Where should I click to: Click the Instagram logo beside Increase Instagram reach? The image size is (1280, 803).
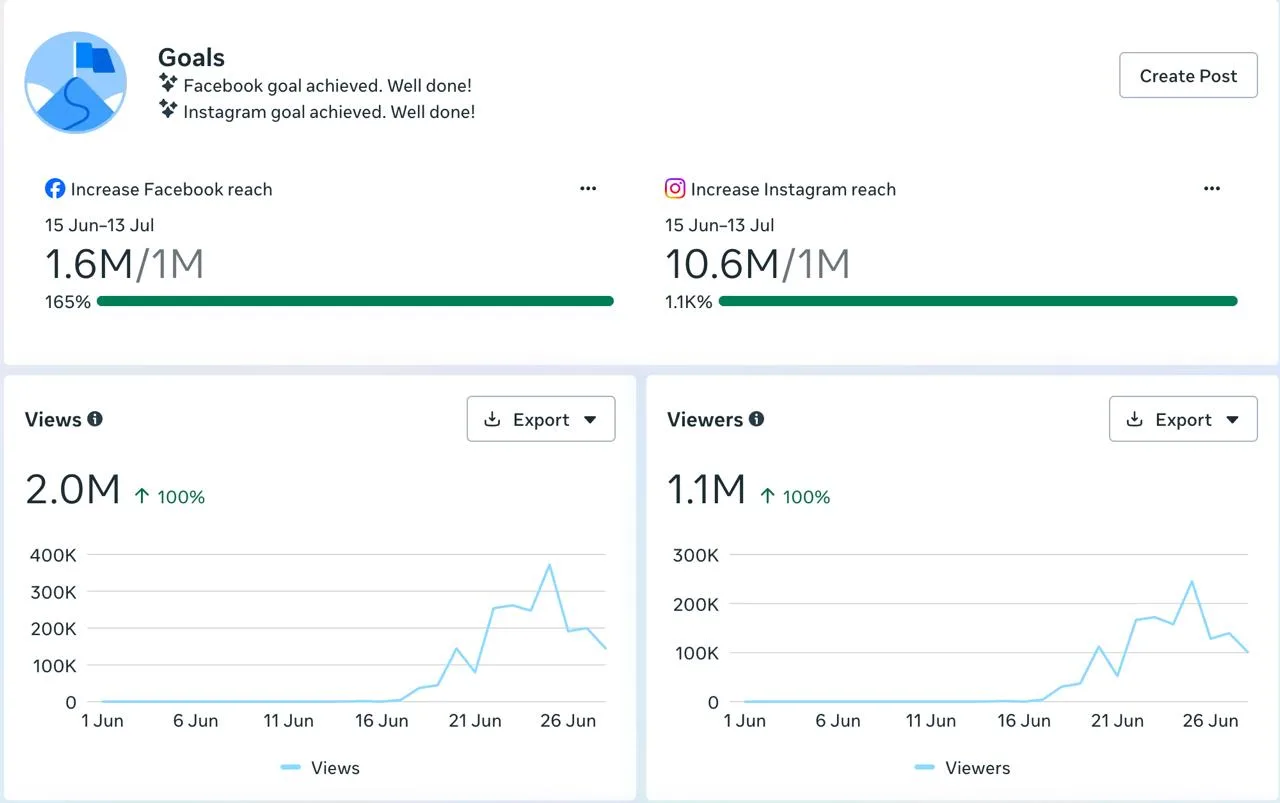(x=676, y=188)
